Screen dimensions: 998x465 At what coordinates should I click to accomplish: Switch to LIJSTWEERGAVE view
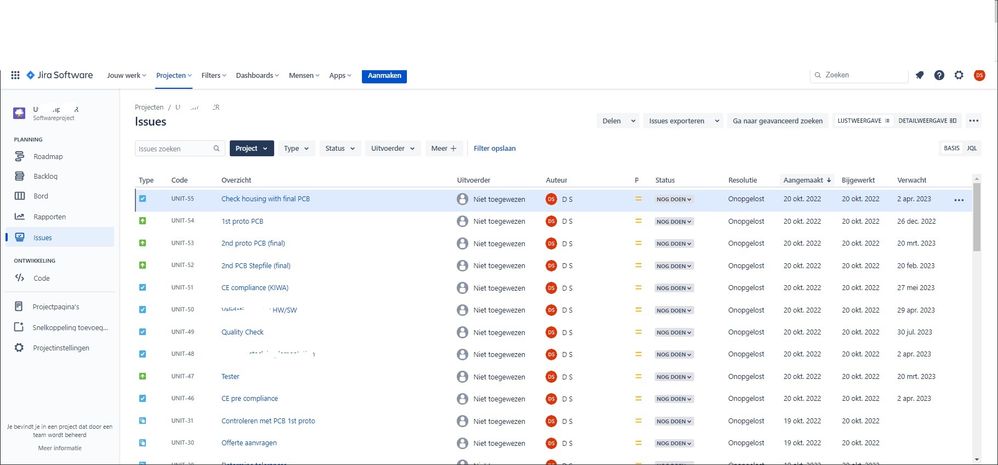click(x=864, y=121)
